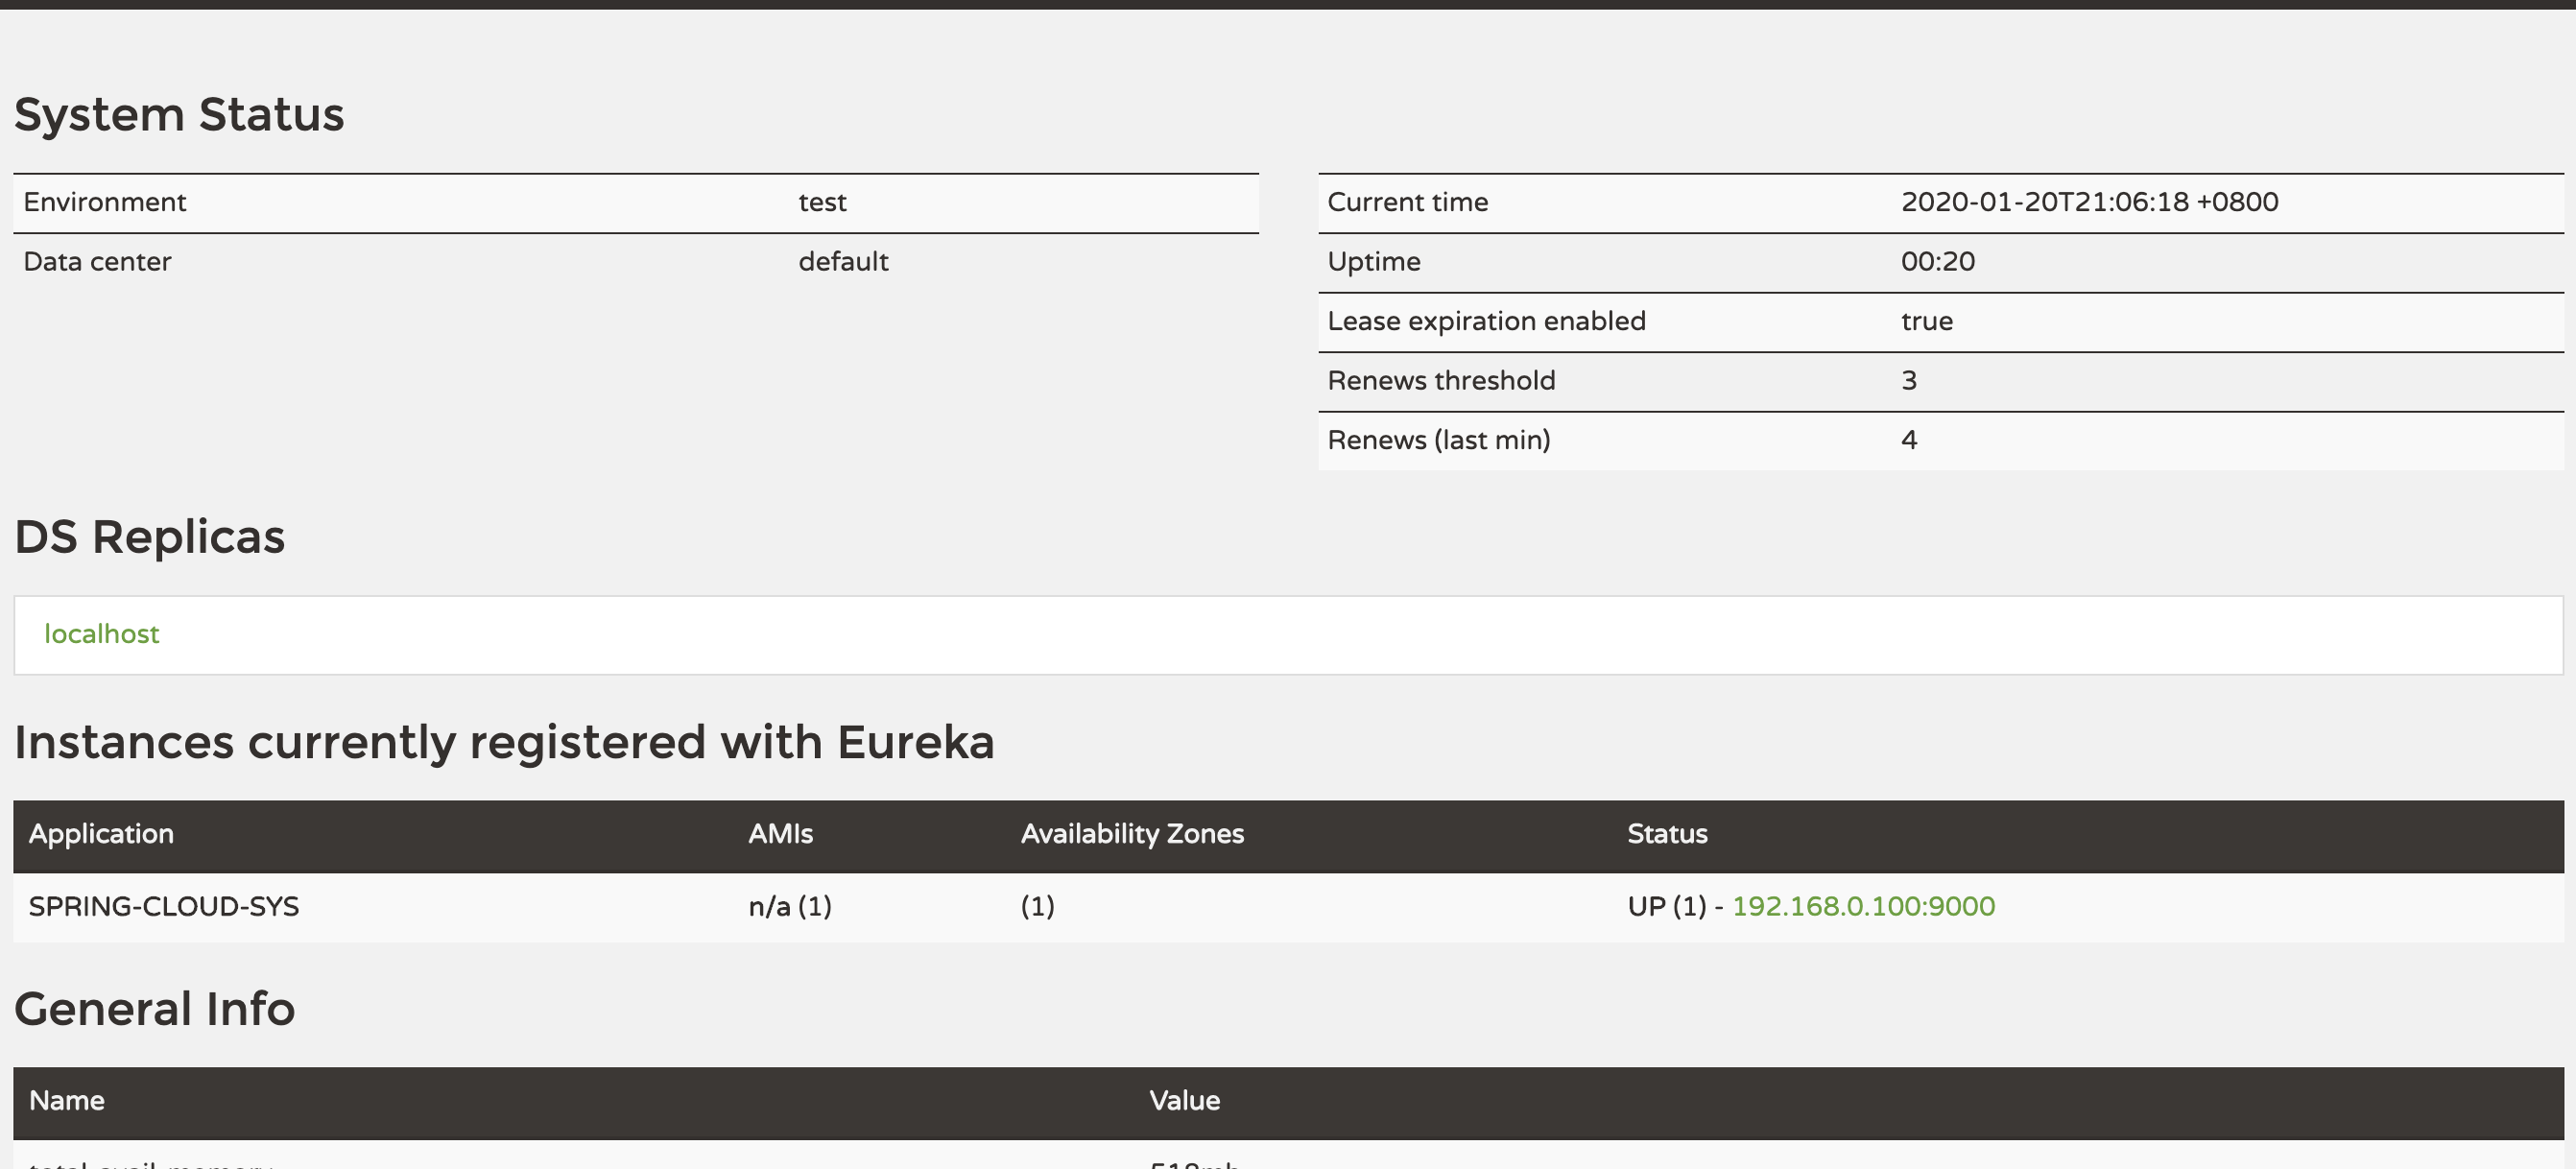Viewport: 2576px width, 1169px height.
Task: Click the Value column header in General Info
Action: [1184, 1101]
